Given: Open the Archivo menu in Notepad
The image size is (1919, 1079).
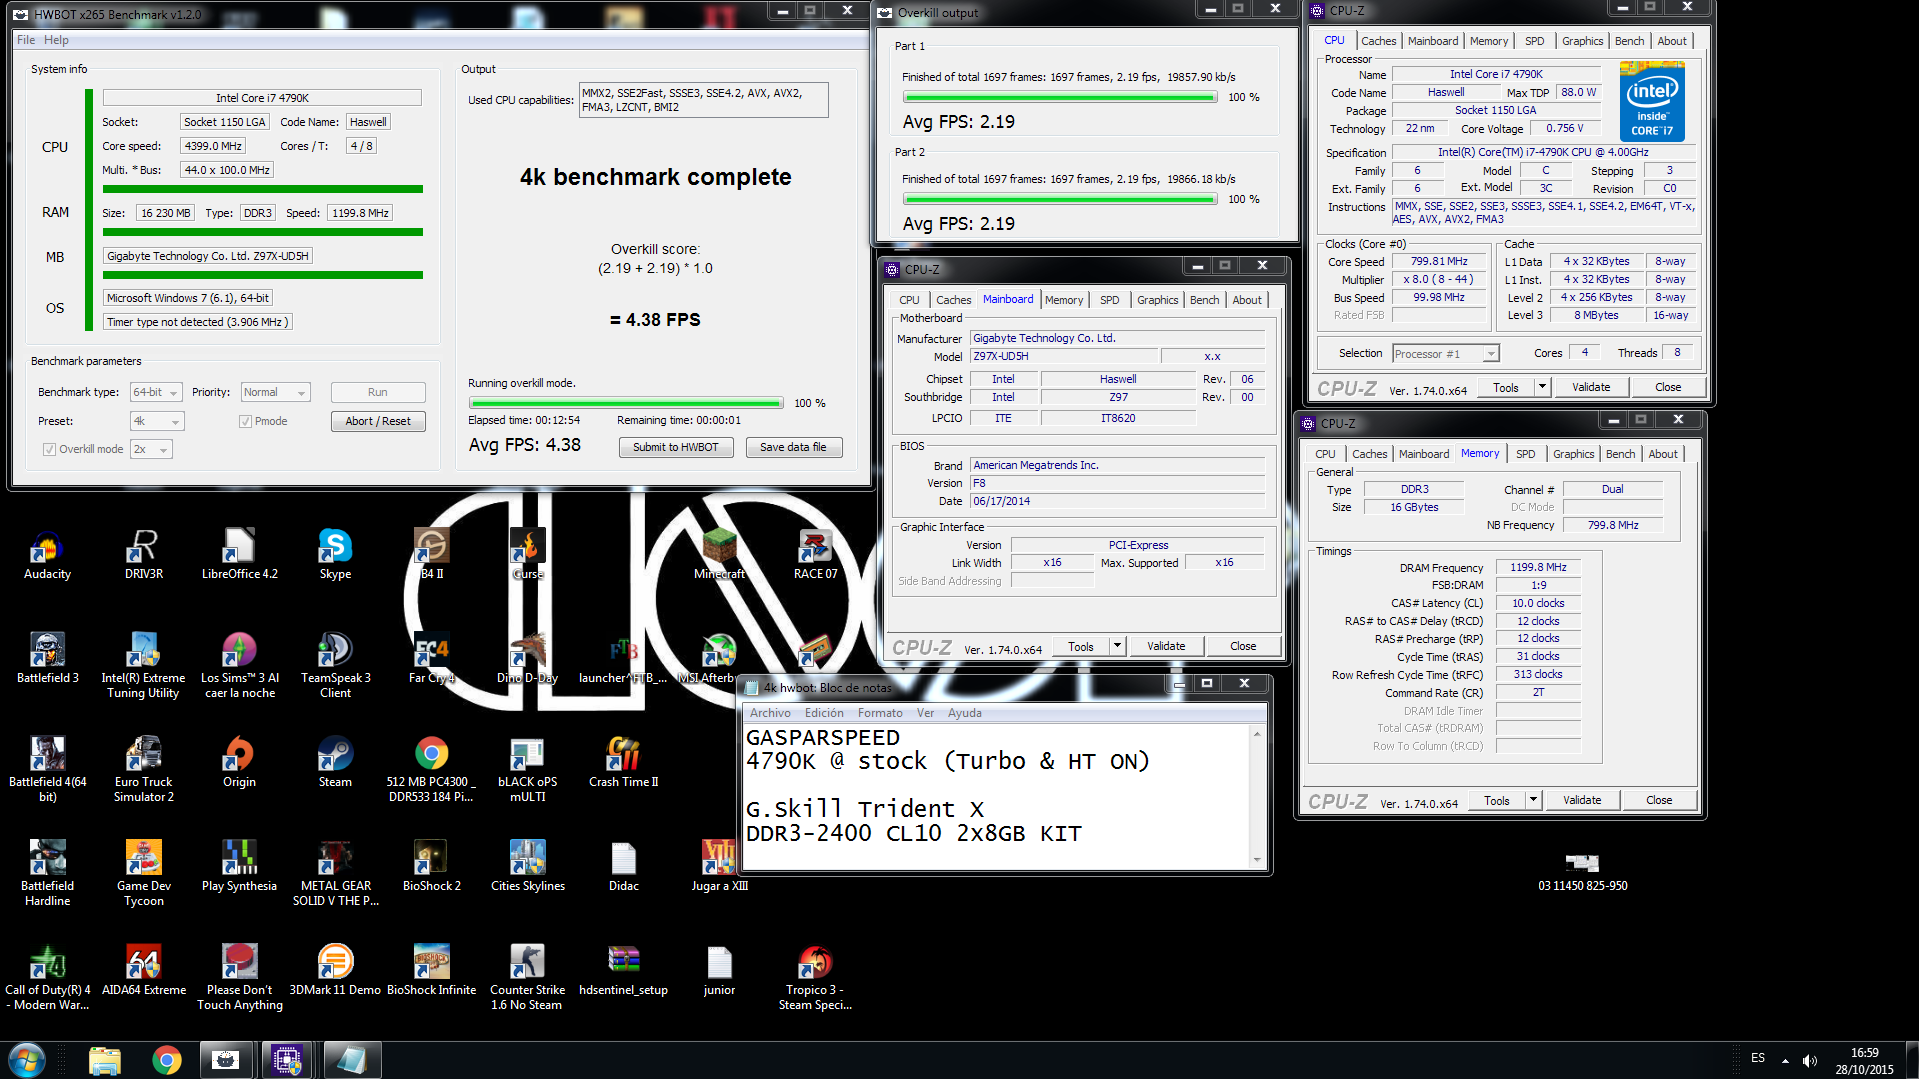Looking at the screenshot, I should [x=770, y=713].
